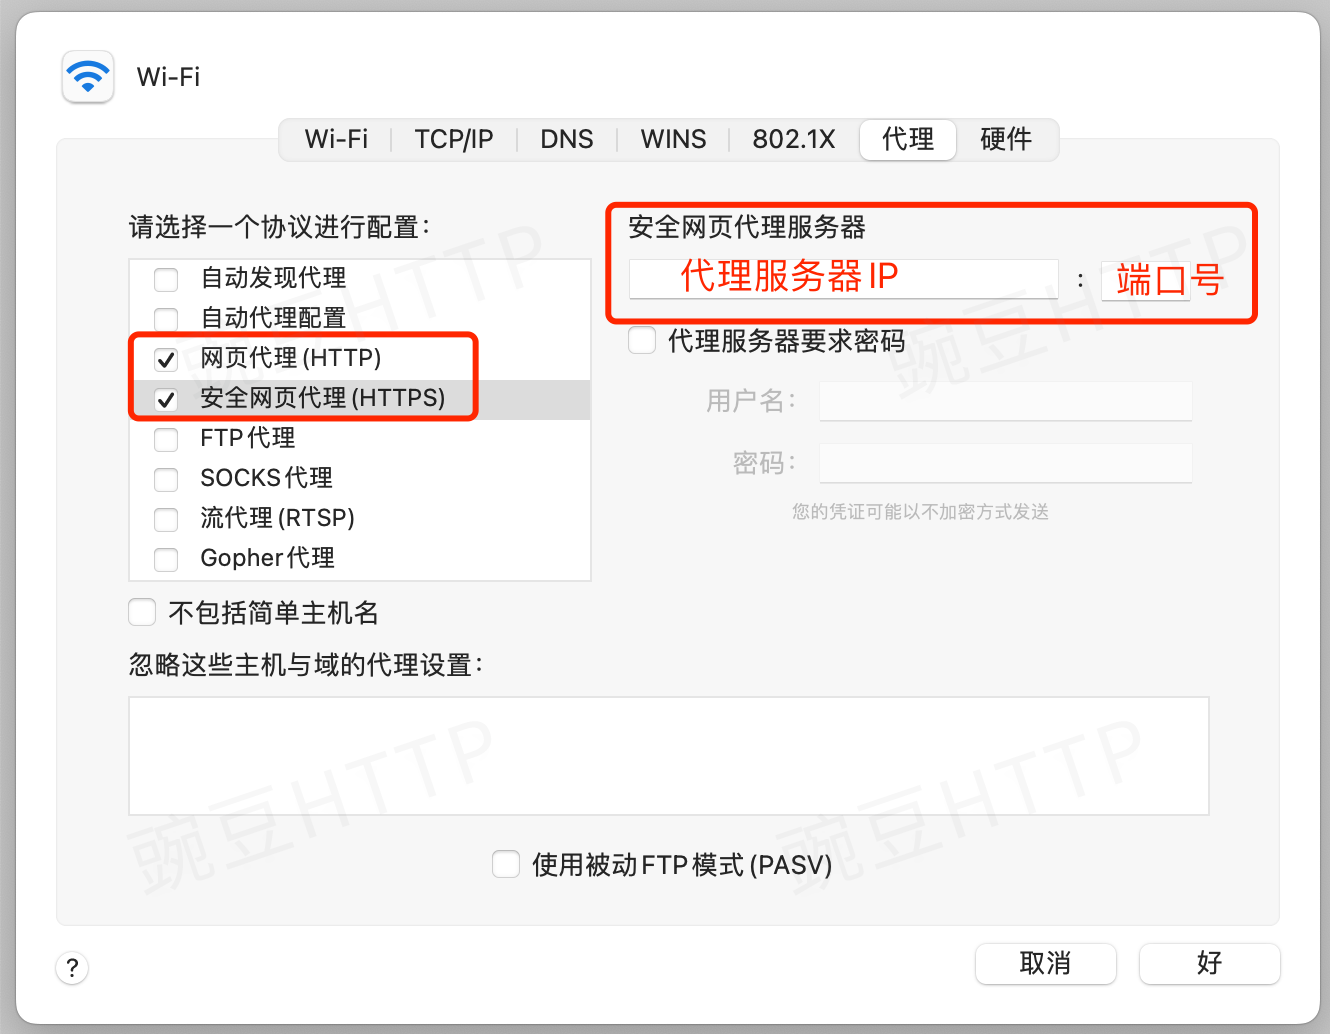Select the 网页代理 (HTTP) row label
Image resolution: width=1330 pixels, height=1034 pixels.
coord(291,358)
